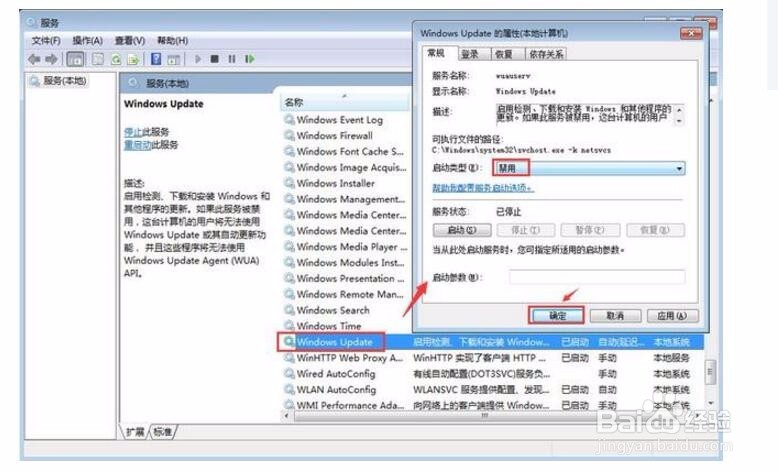Click the 停止 link for this service
Viewport: 778px width, 473px height.
(x=132, y=132)
